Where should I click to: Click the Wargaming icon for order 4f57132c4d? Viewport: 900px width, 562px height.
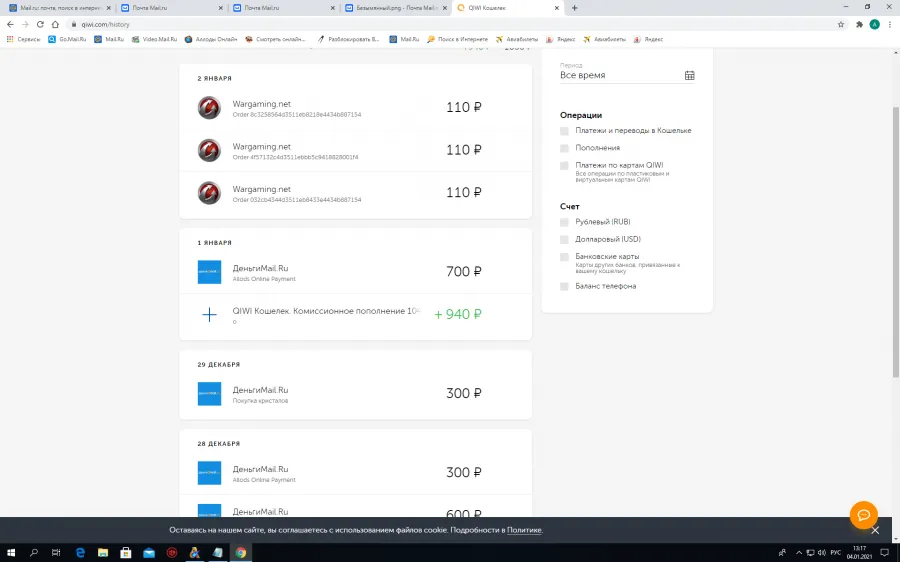pyautogui.click(x=209, y=150)
